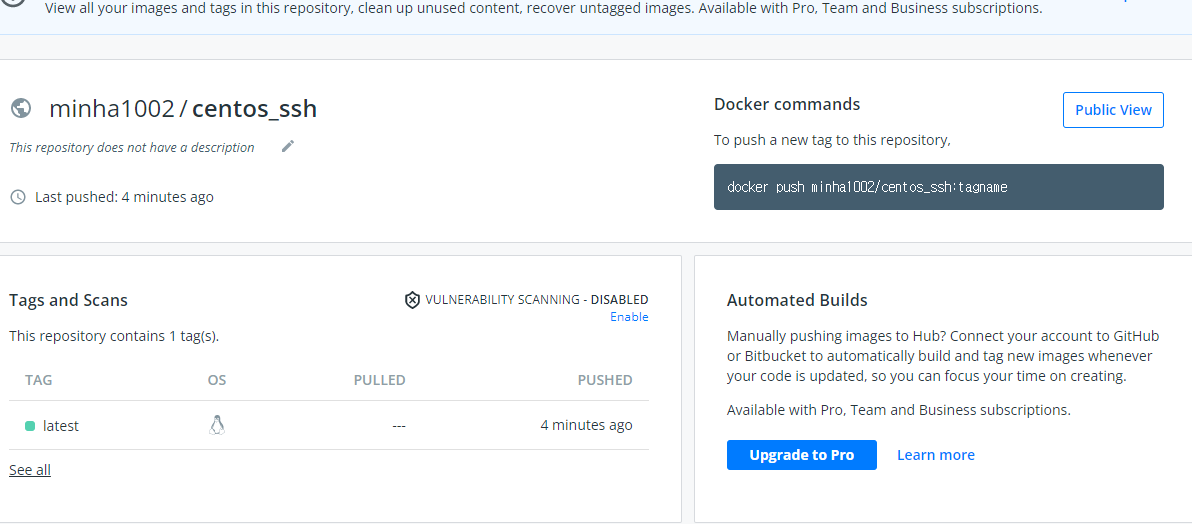Click 'This repository does not have a description'
The height and width of the screenshot is (524, 1192).
point(132,148)
